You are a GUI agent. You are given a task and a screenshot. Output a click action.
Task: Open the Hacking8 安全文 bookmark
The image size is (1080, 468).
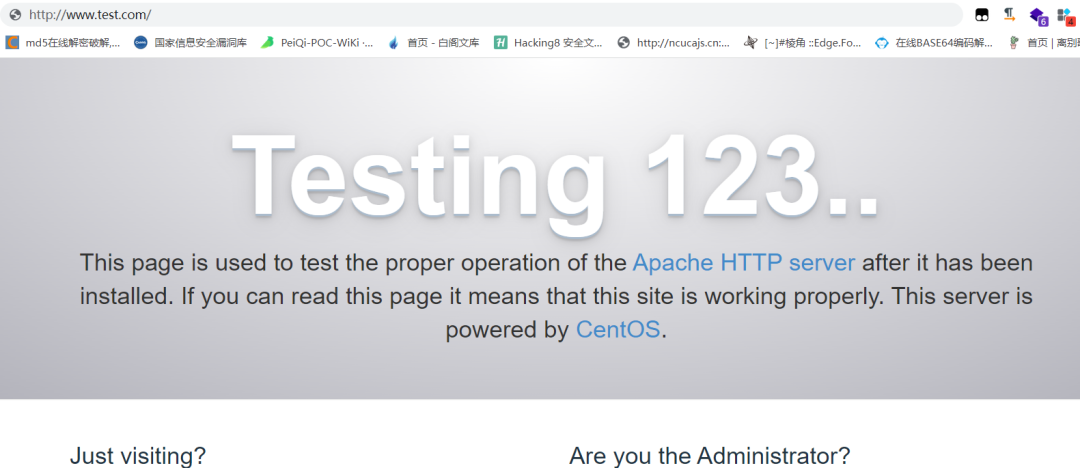(548, 43)
